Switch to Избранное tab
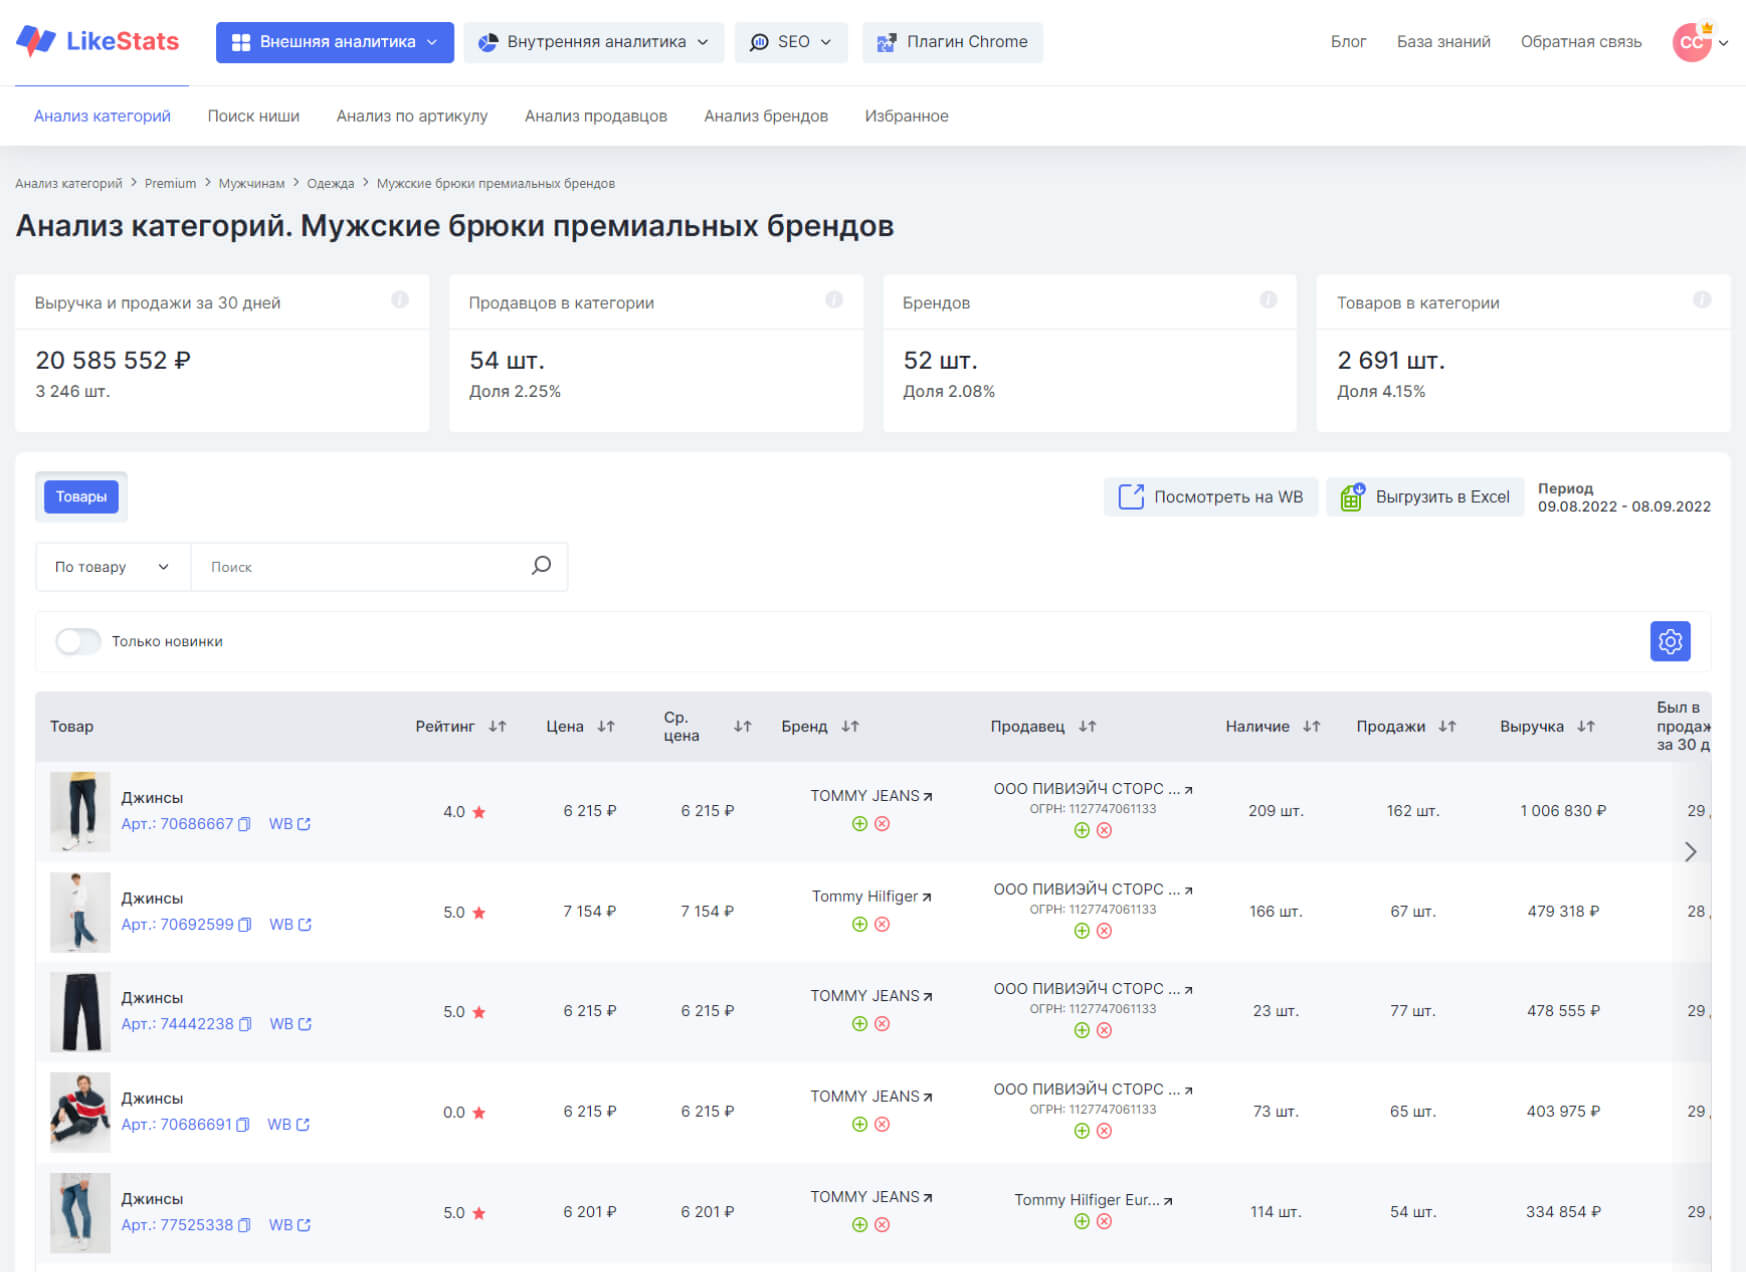 [x=906, y=116]
